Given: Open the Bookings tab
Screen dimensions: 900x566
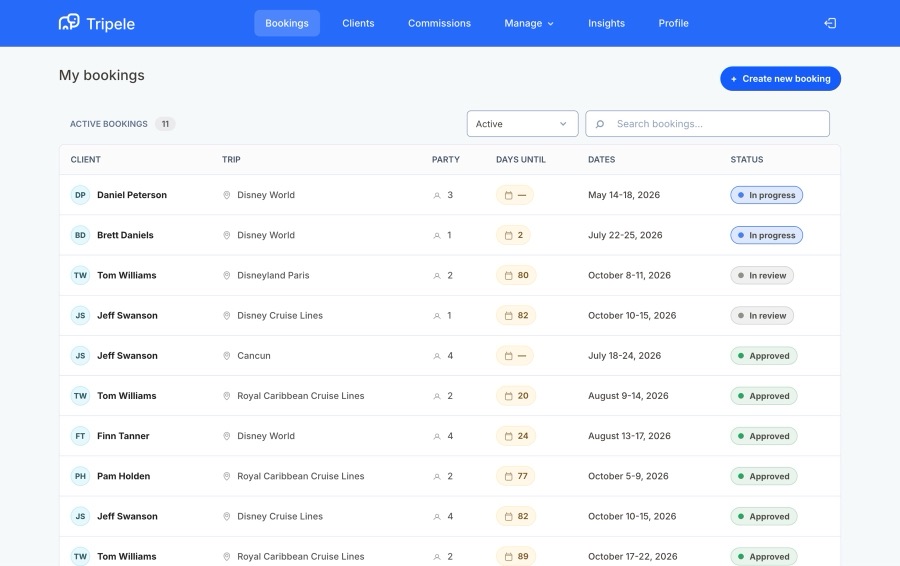Looking at the screenshot, I should point(287,23).
